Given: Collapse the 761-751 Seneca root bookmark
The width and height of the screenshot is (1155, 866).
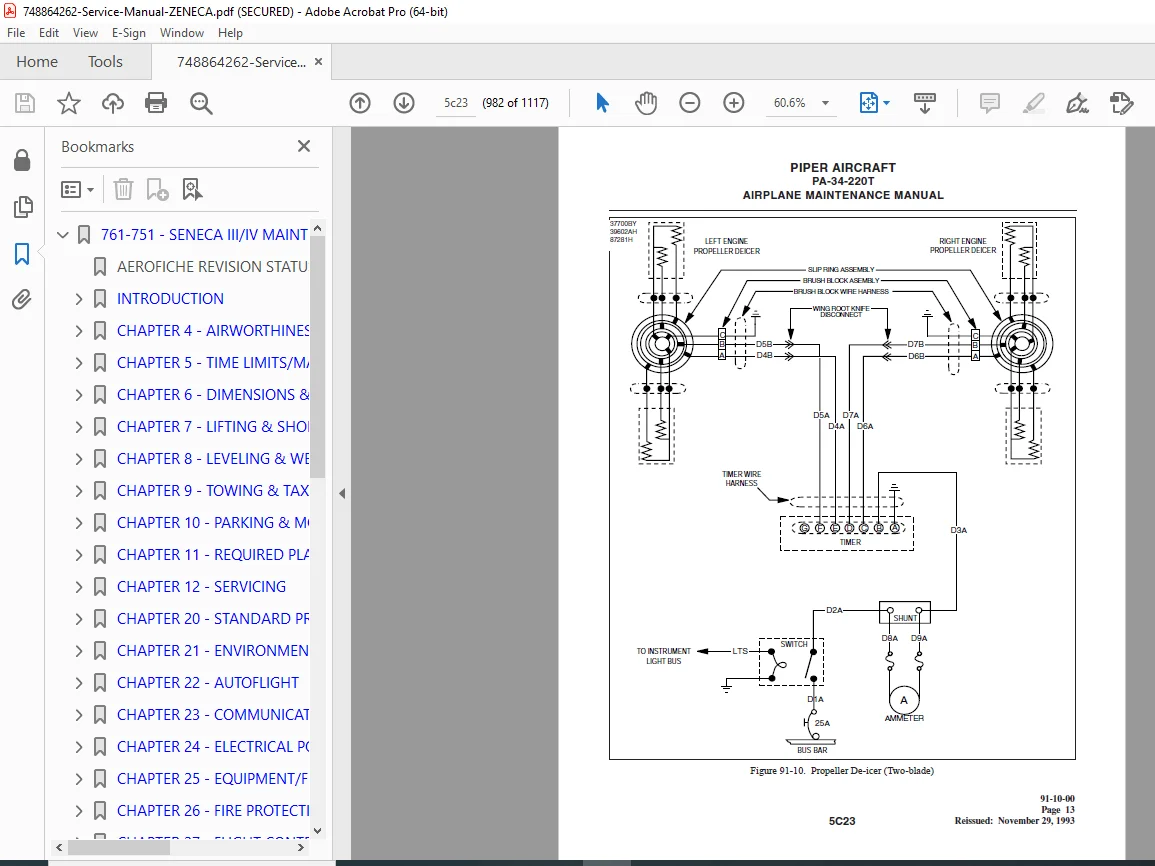Looking at the screenshot, I should click(x=63, y=235).
